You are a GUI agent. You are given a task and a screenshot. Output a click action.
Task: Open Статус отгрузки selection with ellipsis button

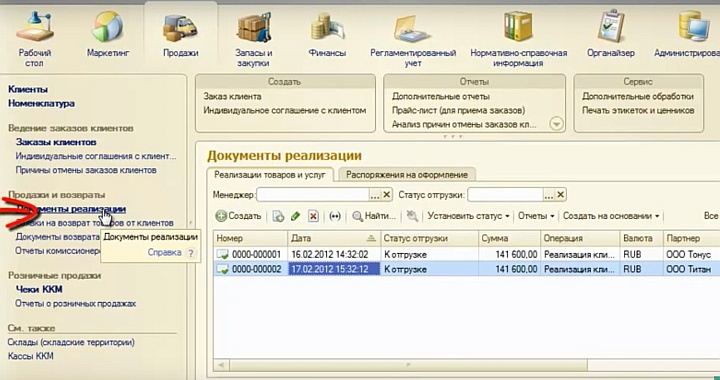click(x=549, y=195)
